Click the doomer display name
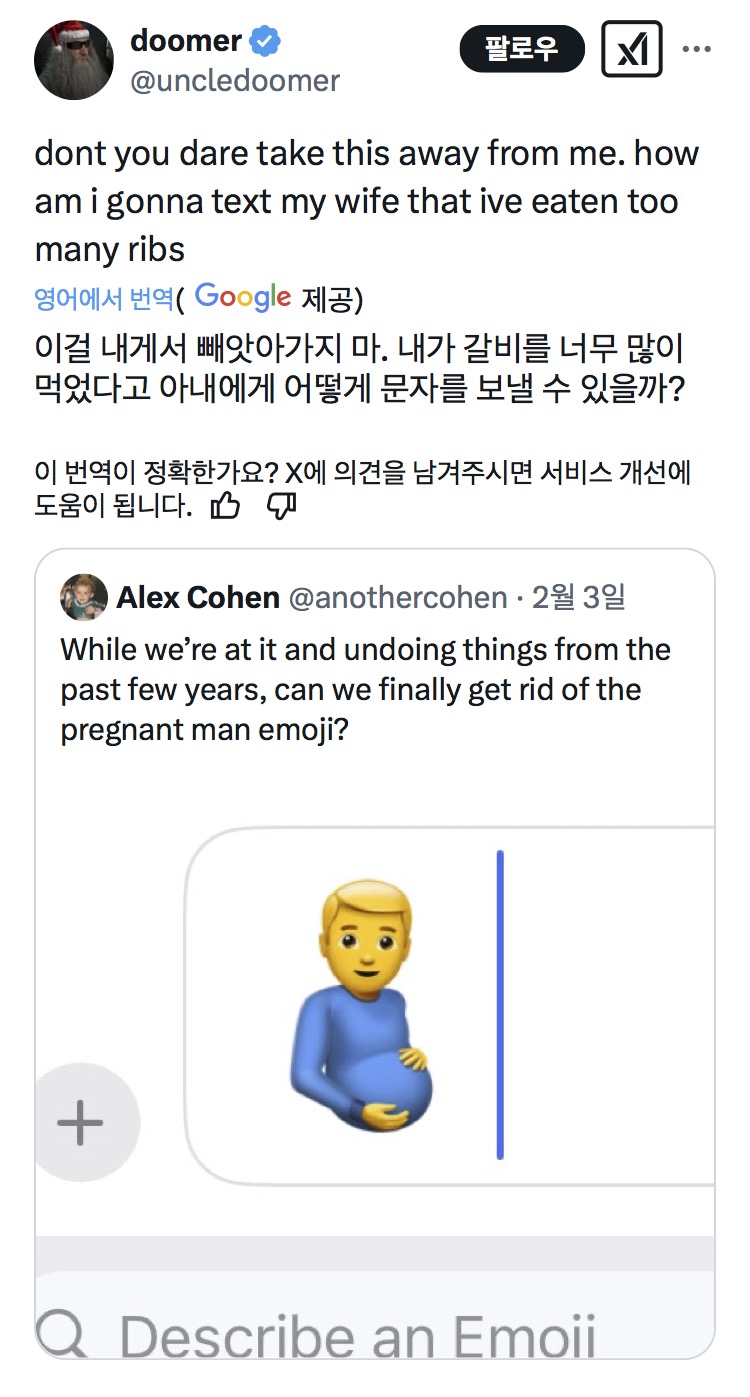Image resolution: width=750 pixels, height=1397 pixels. tap(185, 42)
